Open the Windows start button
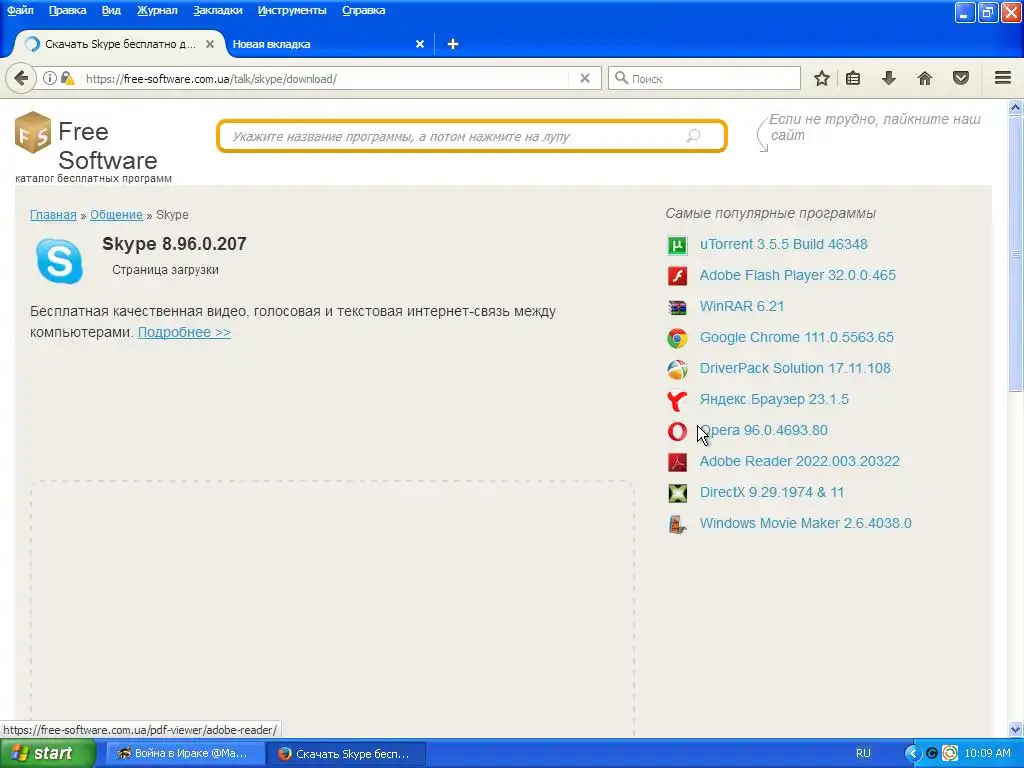 click(47, 754)
